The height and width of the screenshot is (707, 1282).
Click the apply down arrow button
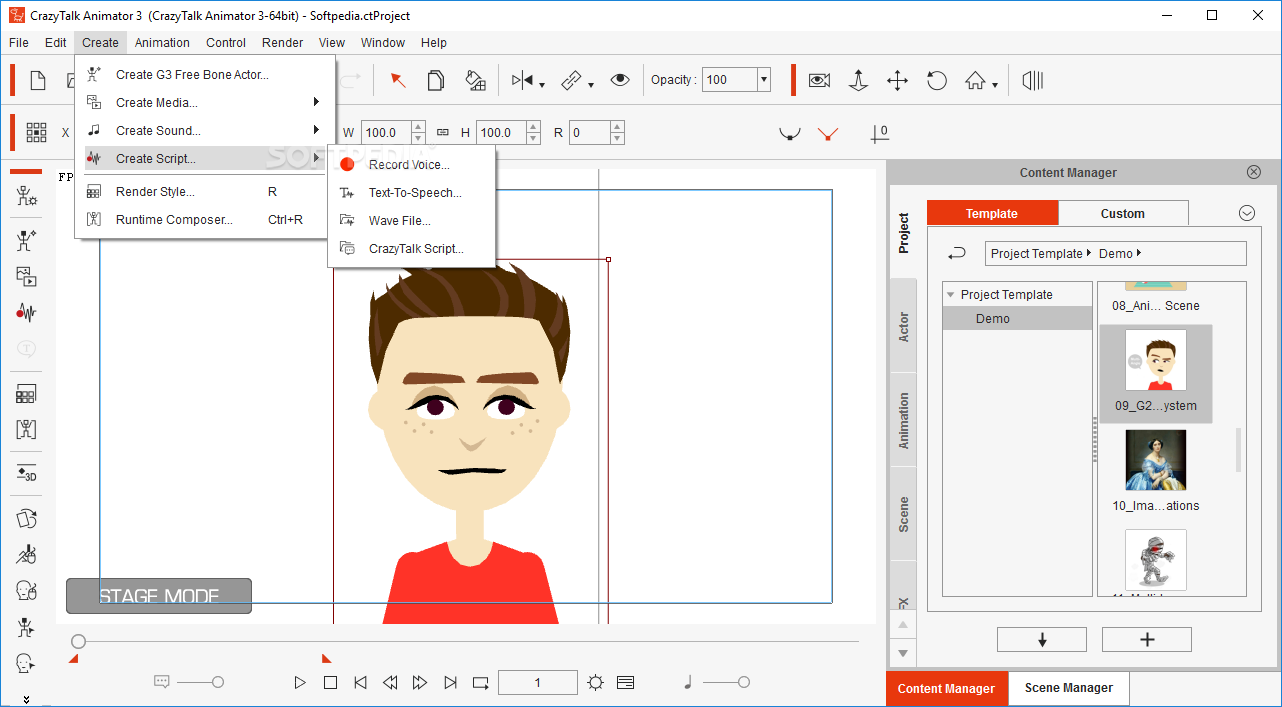1042,640
